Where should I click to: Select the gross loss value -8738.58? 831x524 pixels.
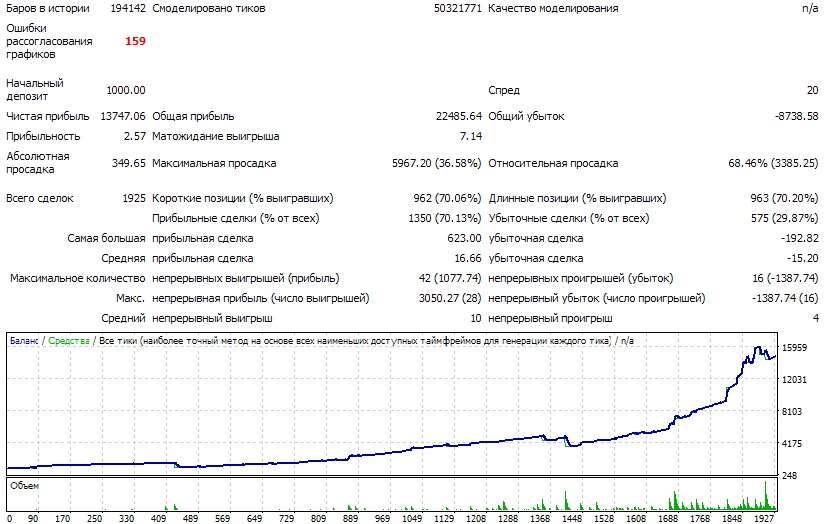[797, 117]
